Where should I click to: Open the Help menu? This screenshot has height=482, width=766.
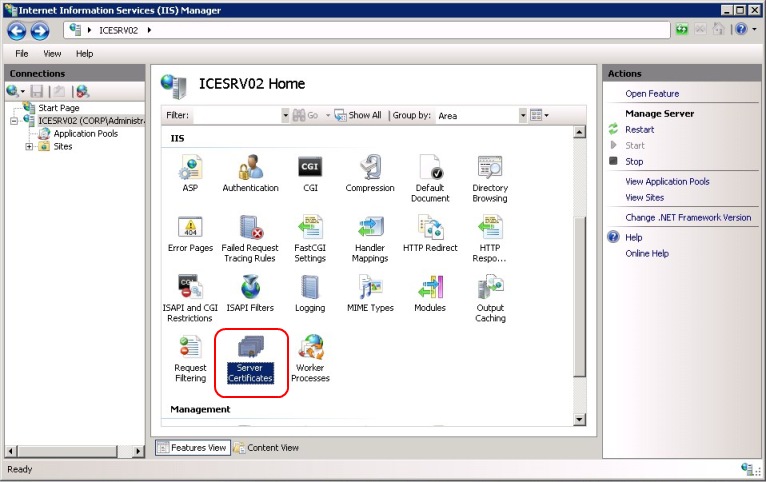[85, 54]
